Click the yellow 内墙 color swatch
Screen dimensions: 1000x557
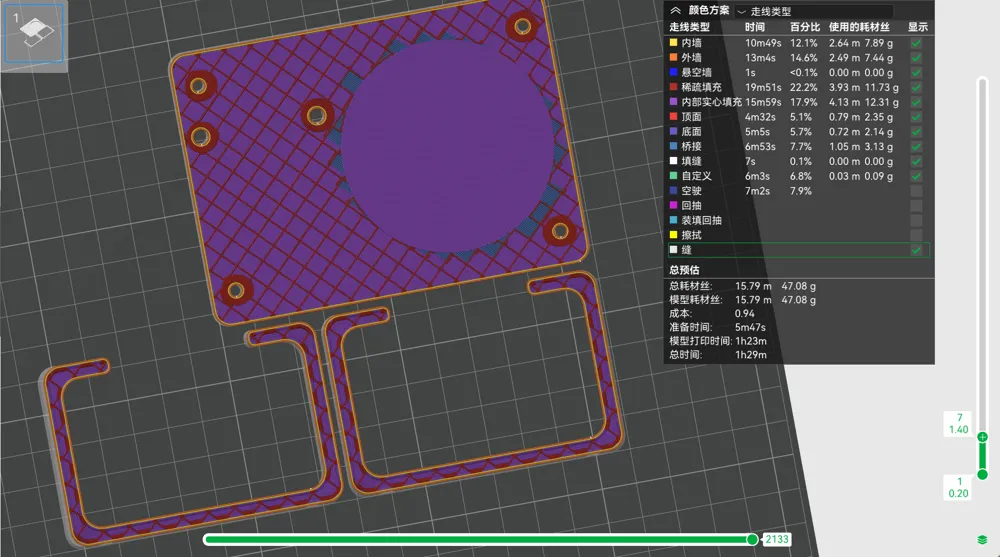(673, 43)
